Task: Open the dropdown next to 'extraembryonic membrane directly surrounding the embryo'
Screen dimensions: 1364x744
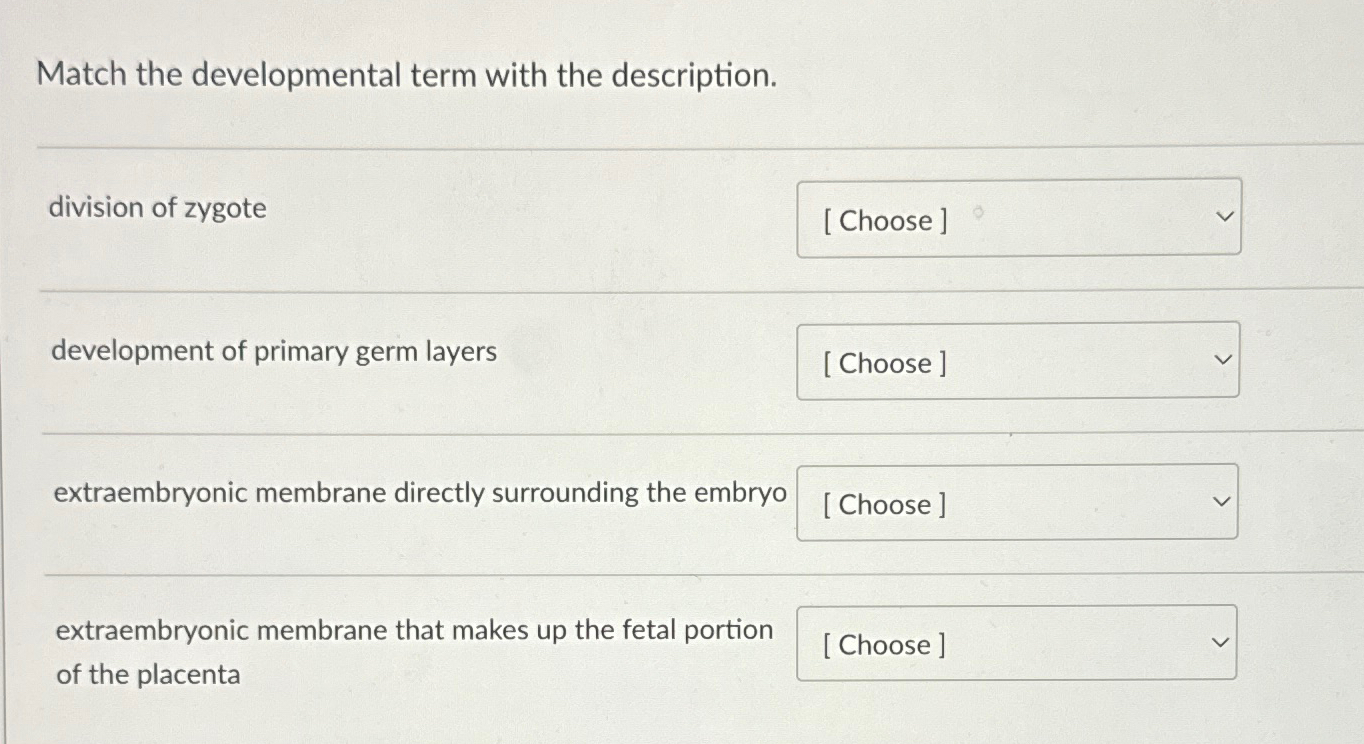Action: point(1016,501)
